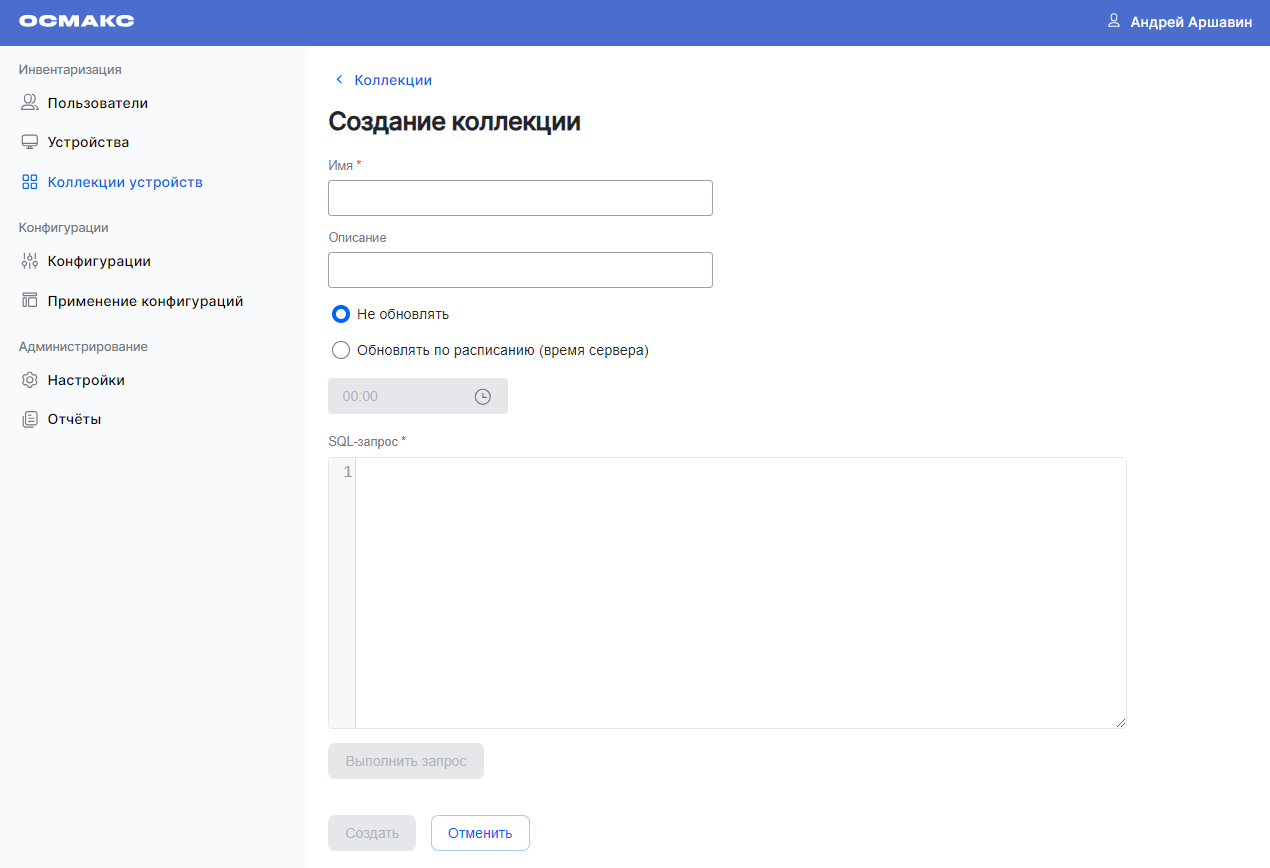Click the layout icon for Применение конфигураций
Image resolution: width=1270 pixels, height=868 pixels.
tap(29, 301)
